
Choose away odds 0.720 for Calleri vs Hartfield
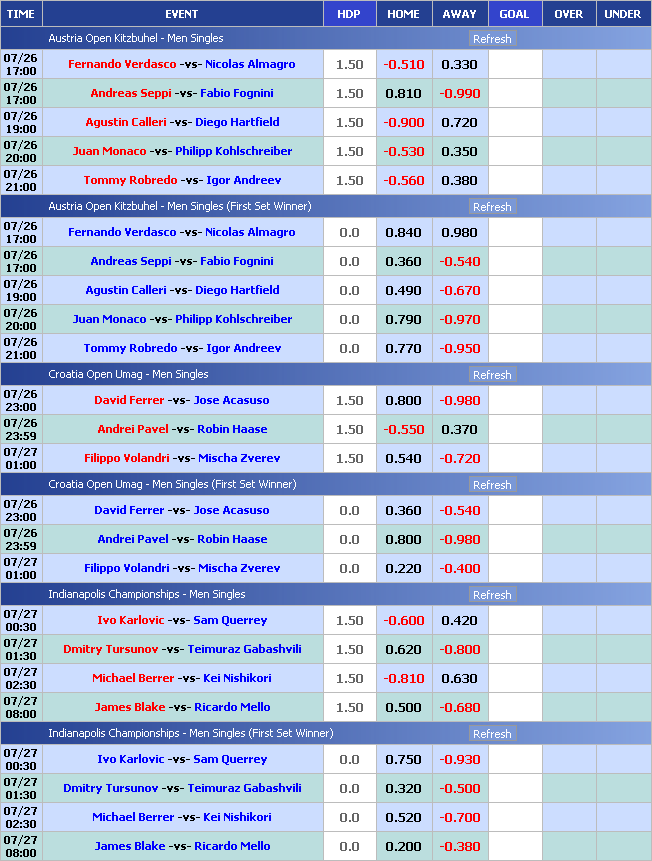tap(459, 122)
